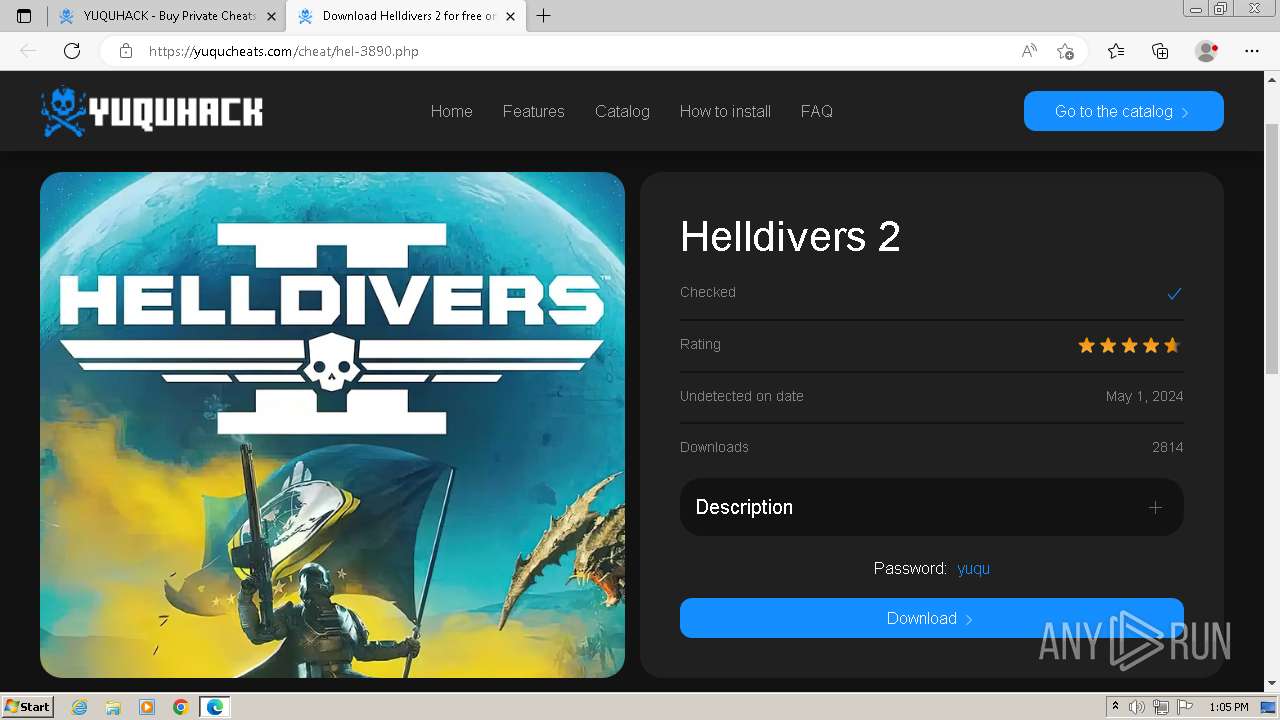
Task: Click the Checked blue checkmark icon
Action: pyautogui.click(x=1174, y=293)
